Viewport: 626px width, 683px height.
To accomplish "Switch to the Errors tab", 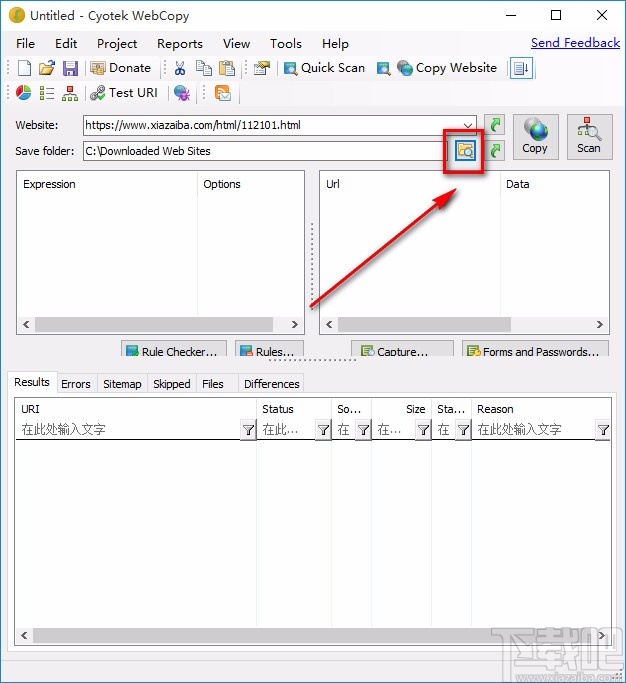I will tap(76, 384).
